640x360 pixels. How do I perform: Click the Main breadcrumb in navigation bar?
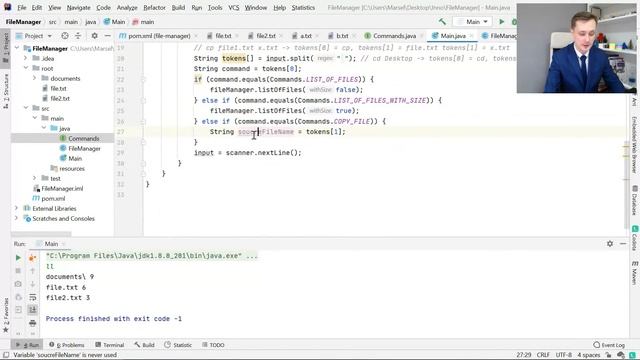point(114,22)
